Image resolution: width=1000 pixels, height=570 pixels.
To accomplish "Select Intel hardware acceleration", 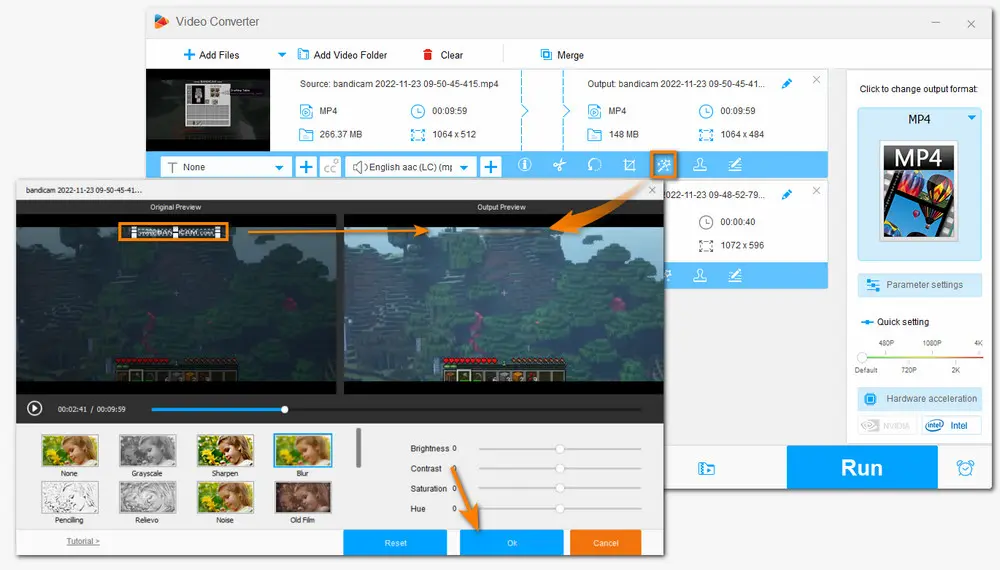I will click(x=951, y=425).
